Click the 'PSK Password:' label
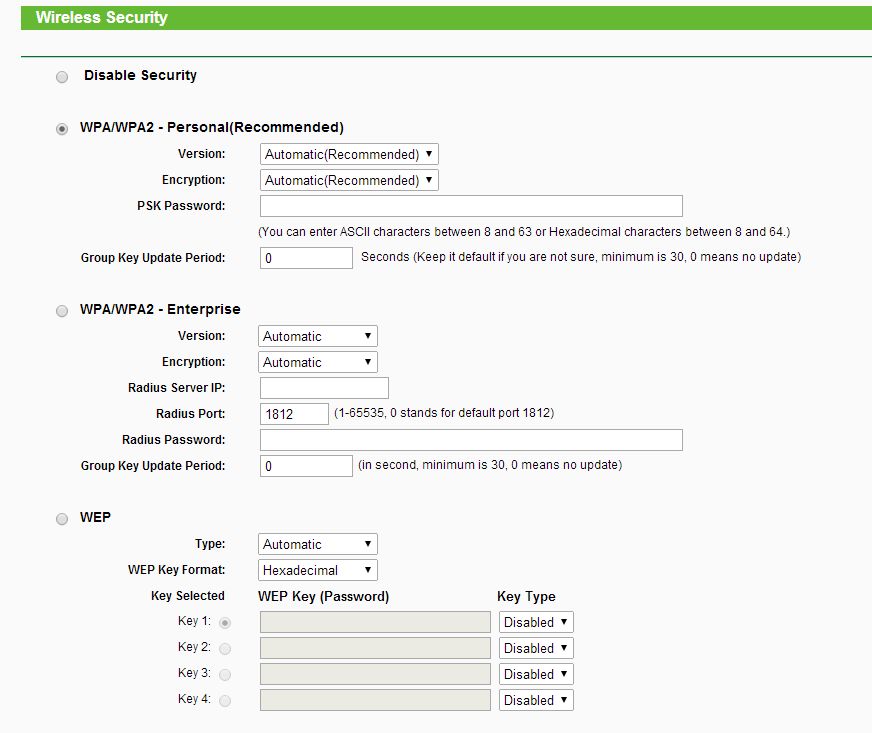 (x=181, y=206)
